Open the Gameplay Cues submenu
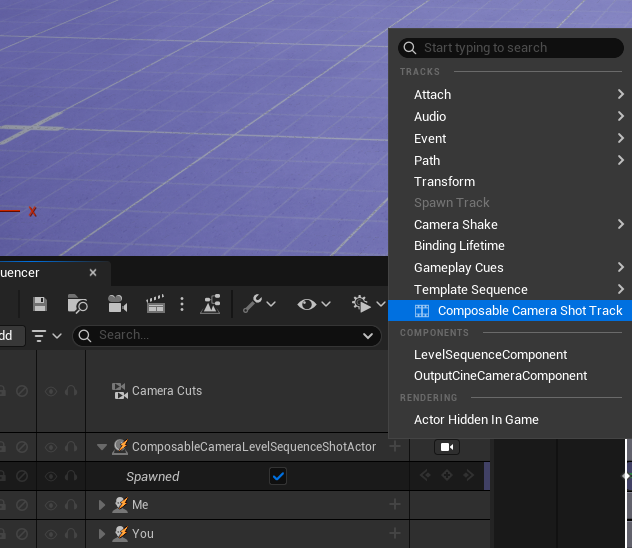This screenshot has width=632, height=548. [x=511, y=268]
